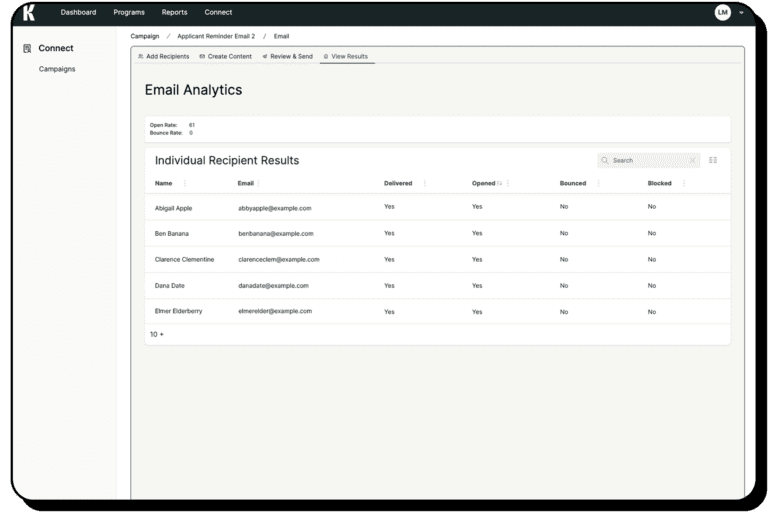
Task: Click the Opened column header
Action: point(483,183)
